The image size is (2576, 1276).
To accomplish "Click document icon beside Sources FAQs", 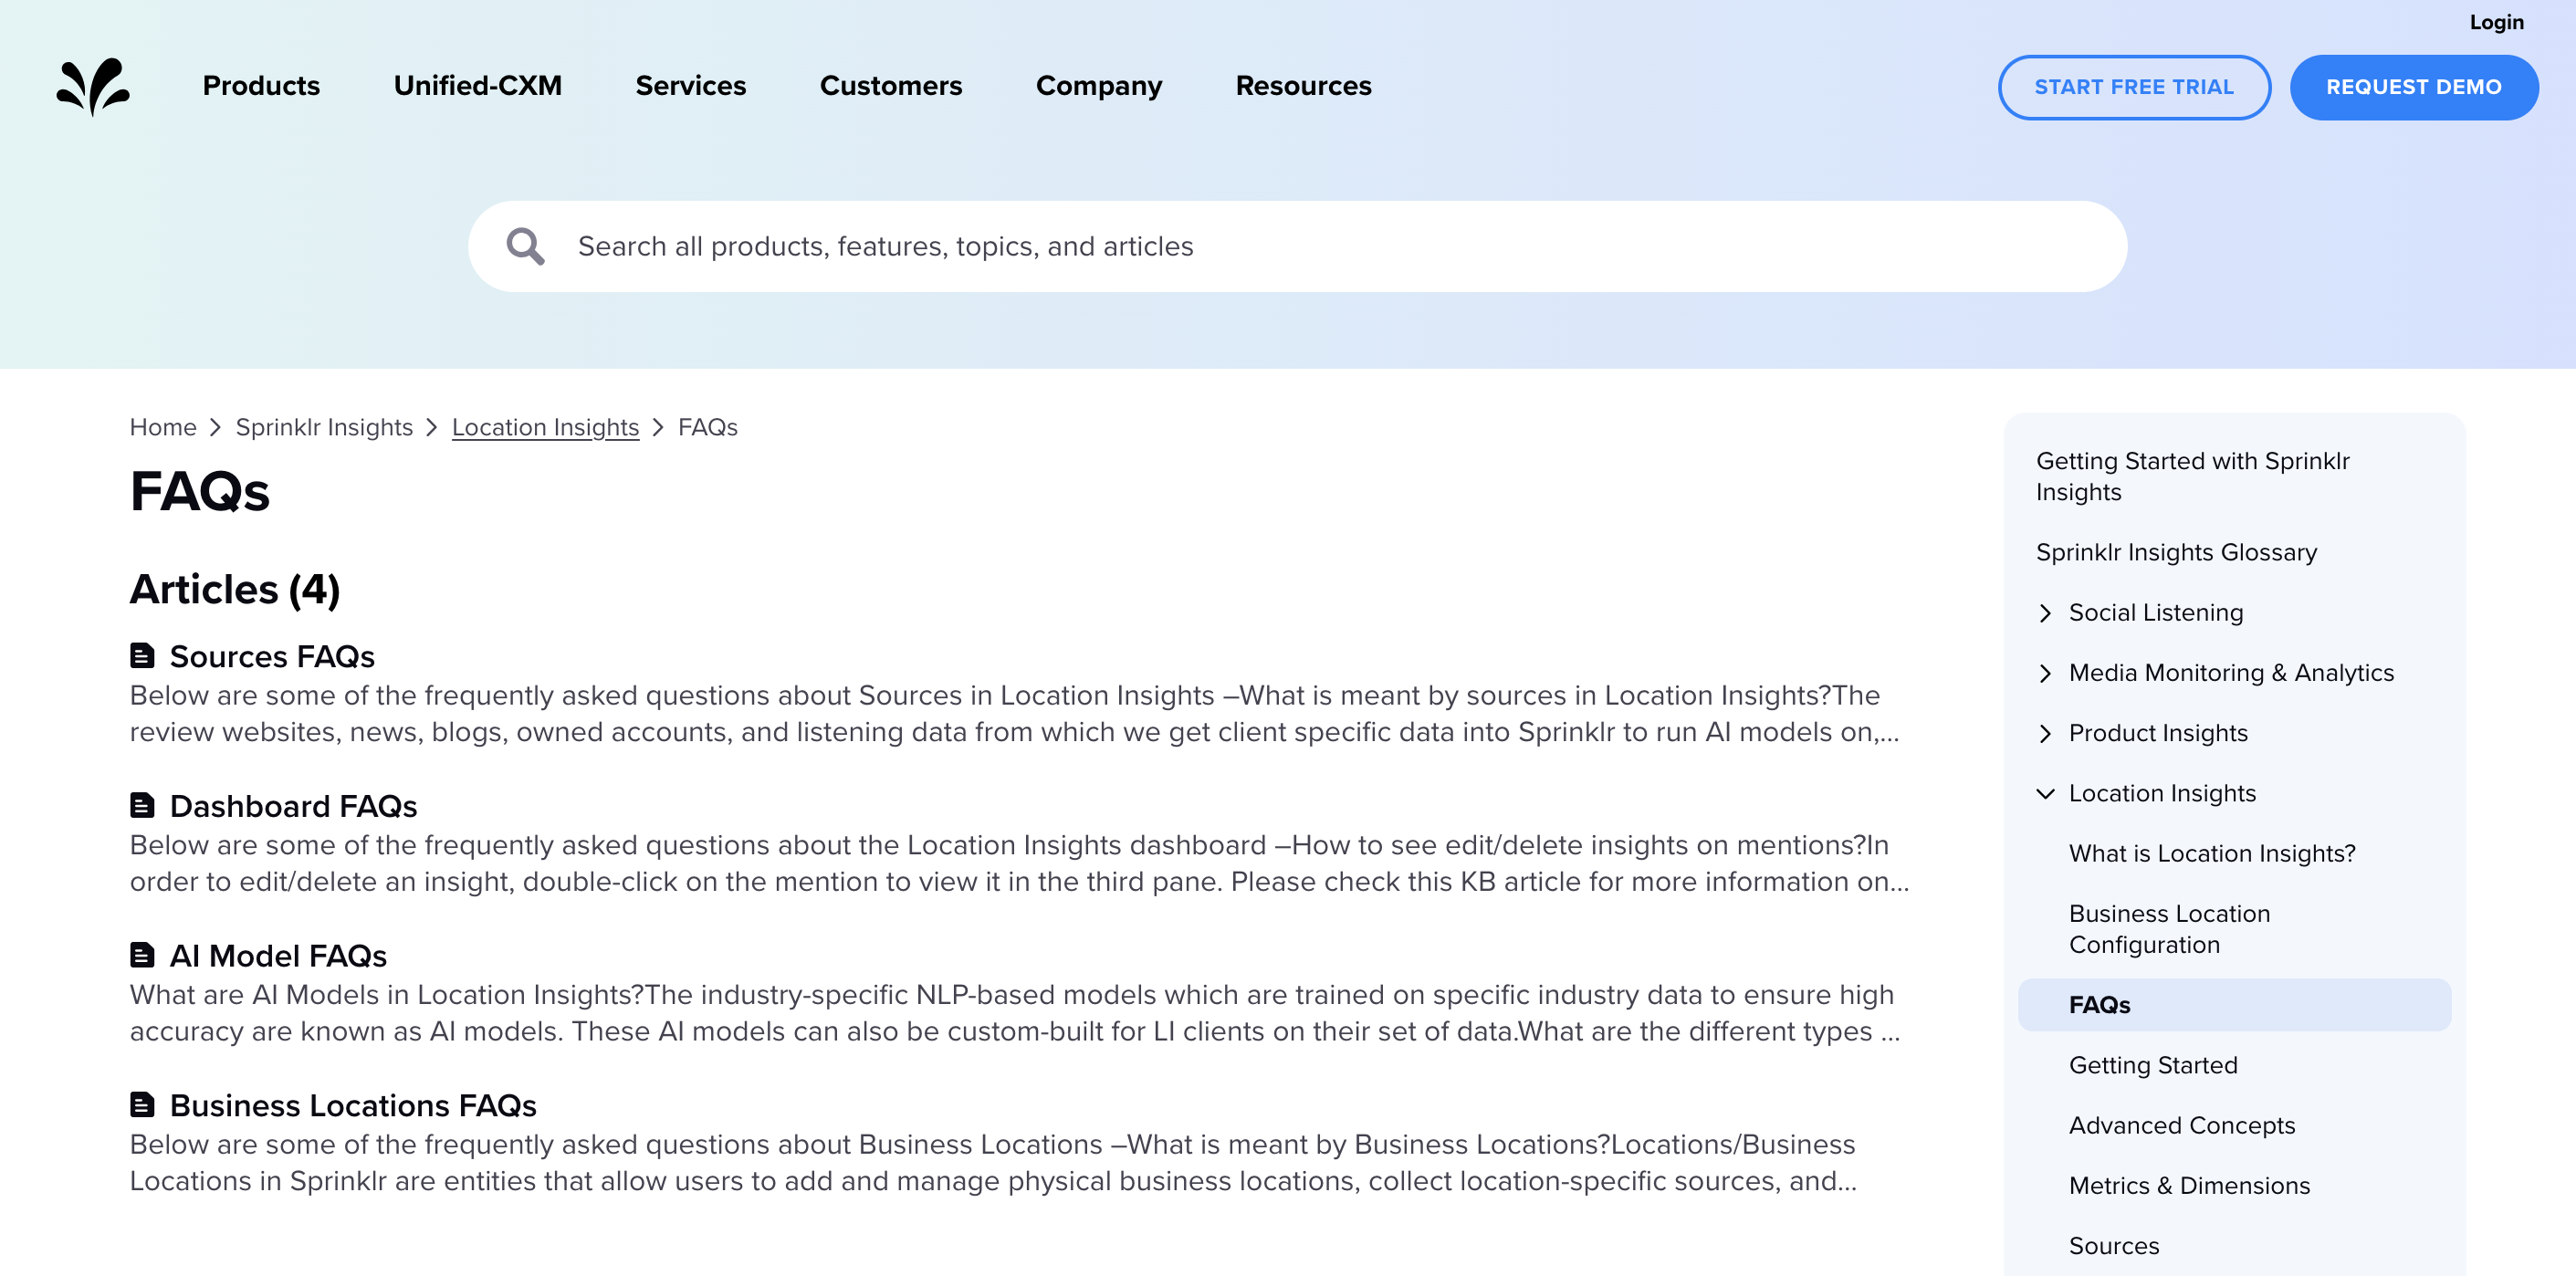I will pyautogui.click(x=142, y=656).
